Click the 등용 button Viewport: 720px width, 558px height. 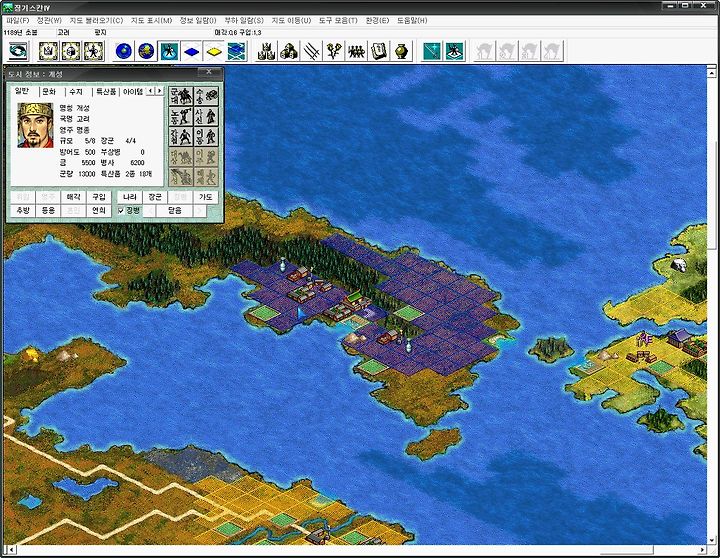point(48,210)
